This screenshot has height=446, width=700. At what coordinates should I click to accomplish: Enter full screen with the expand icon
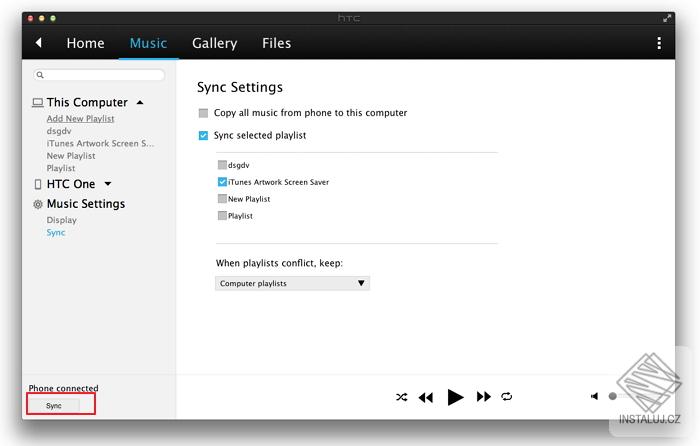point(667,18)
